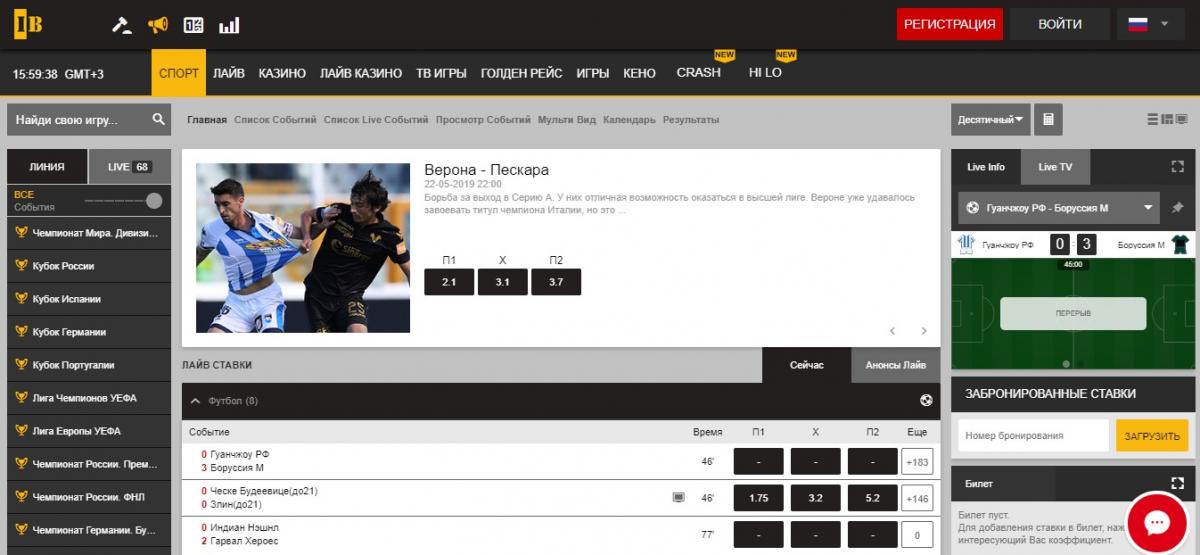Collapse the Футбол (8) section
This screenshot has width=1200, height=555.
196,401
